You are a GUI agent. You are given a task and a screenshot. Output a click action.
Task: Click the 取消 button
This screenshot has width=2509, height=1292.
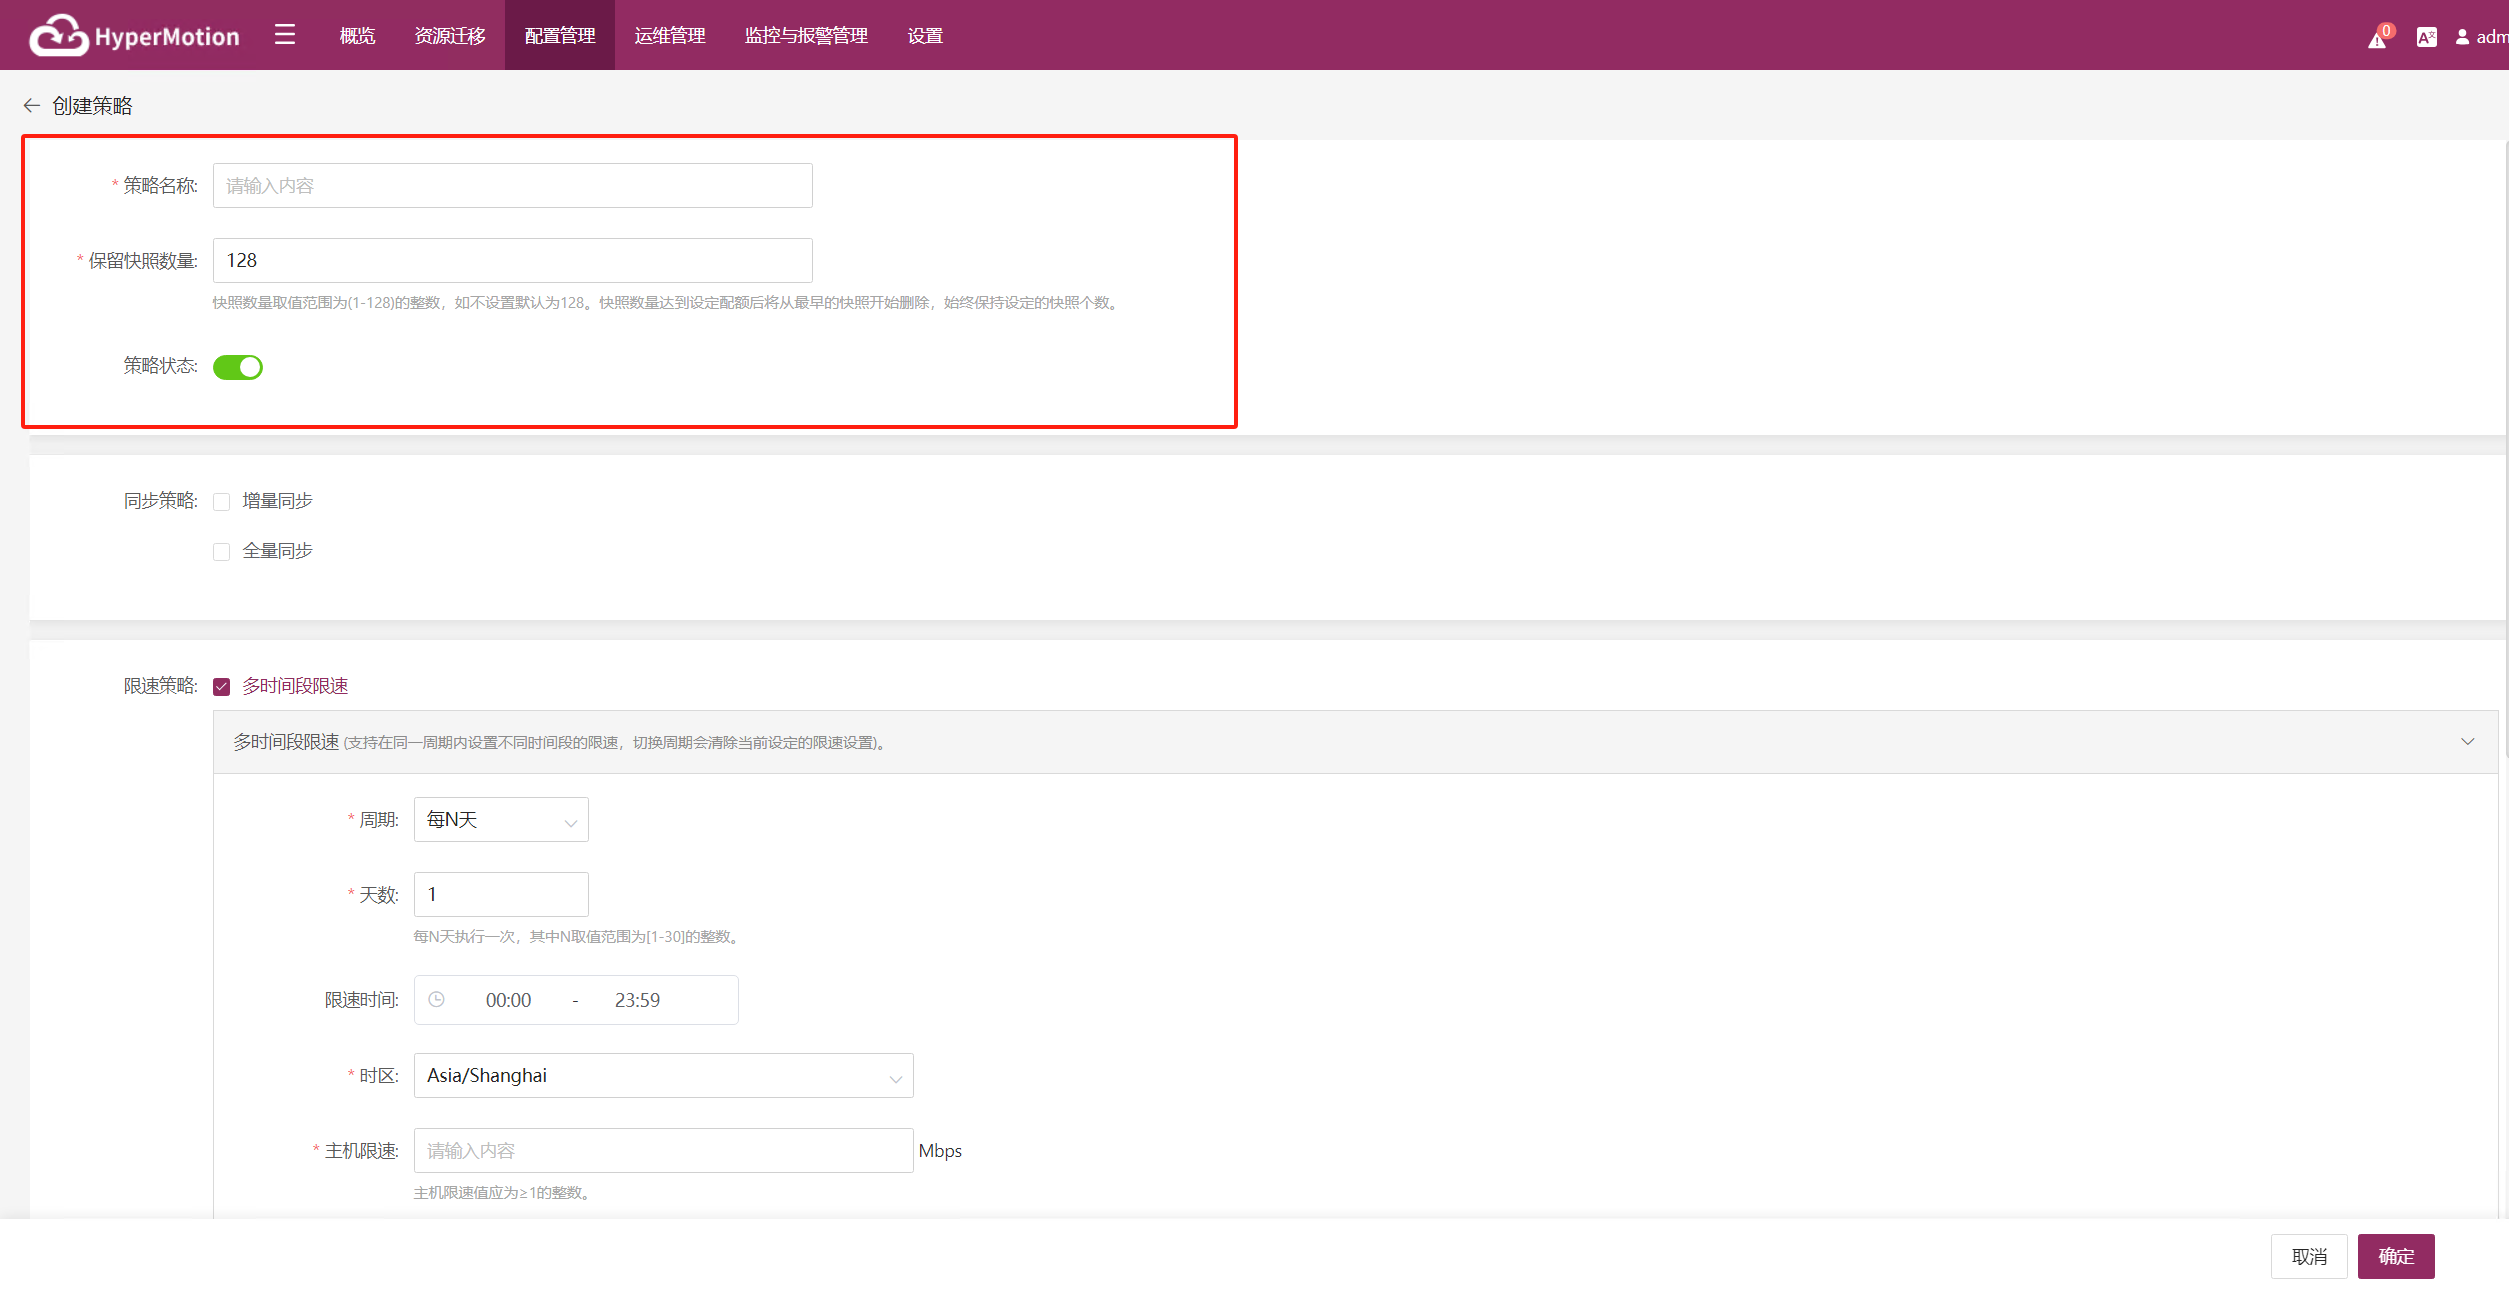pyautogui.click(x=2309, y=1256)
